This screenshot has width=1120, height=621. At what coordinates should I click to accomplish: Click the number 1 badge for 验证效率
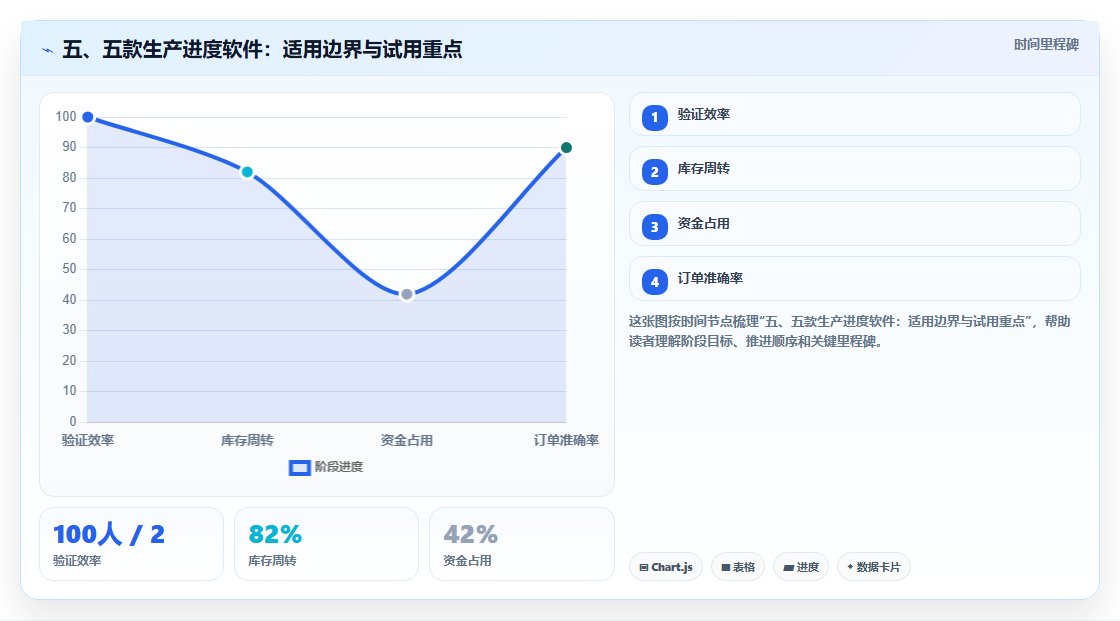654,118
